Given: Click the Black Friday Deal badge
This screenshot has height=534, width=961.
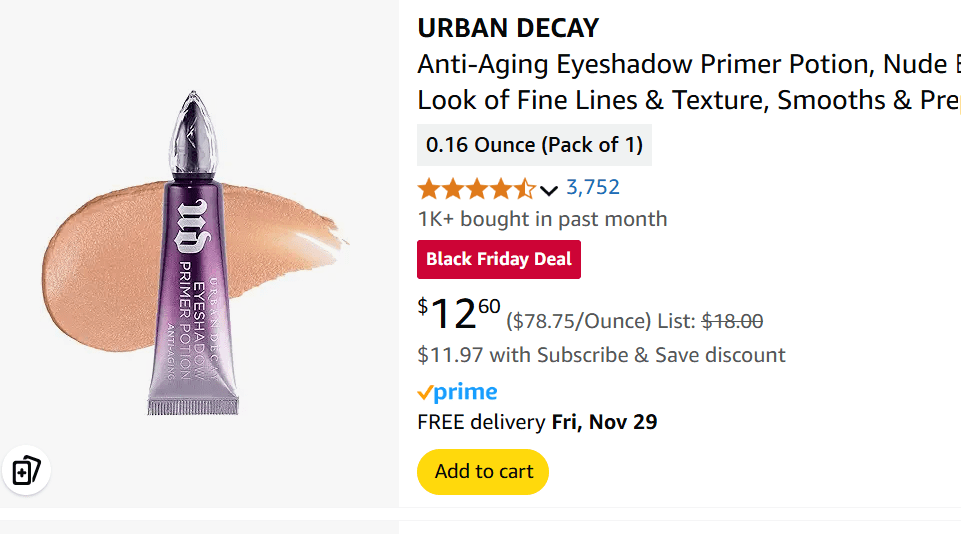Looking at the screenshot, I should click(x=498, y=259).
